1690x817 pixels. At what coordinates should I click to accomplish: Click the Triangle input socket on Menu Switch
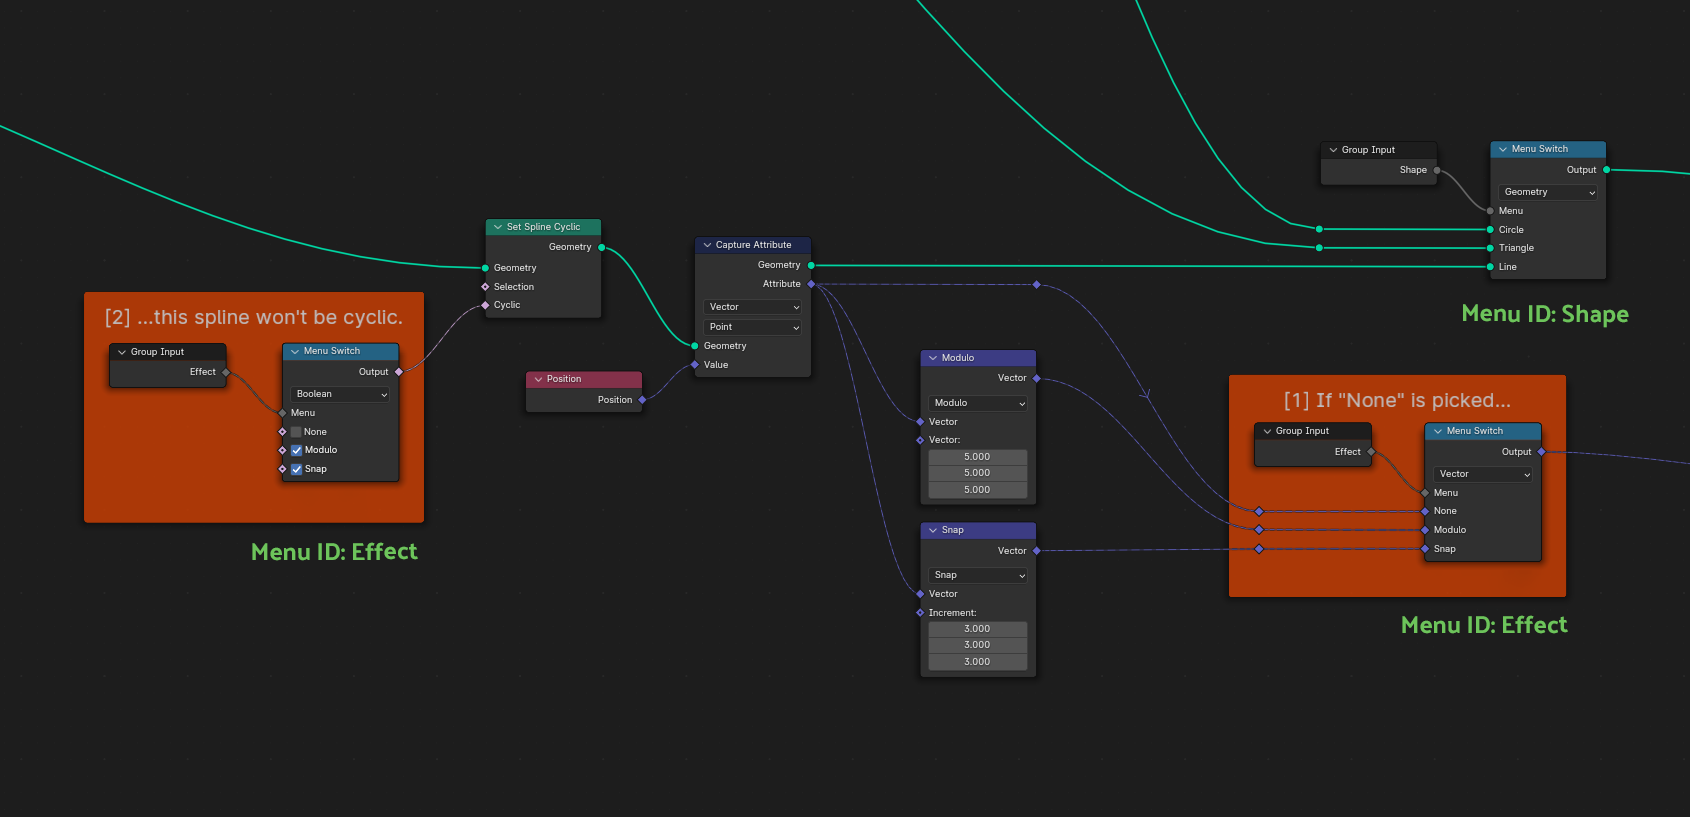click(x=1490, y=248)
